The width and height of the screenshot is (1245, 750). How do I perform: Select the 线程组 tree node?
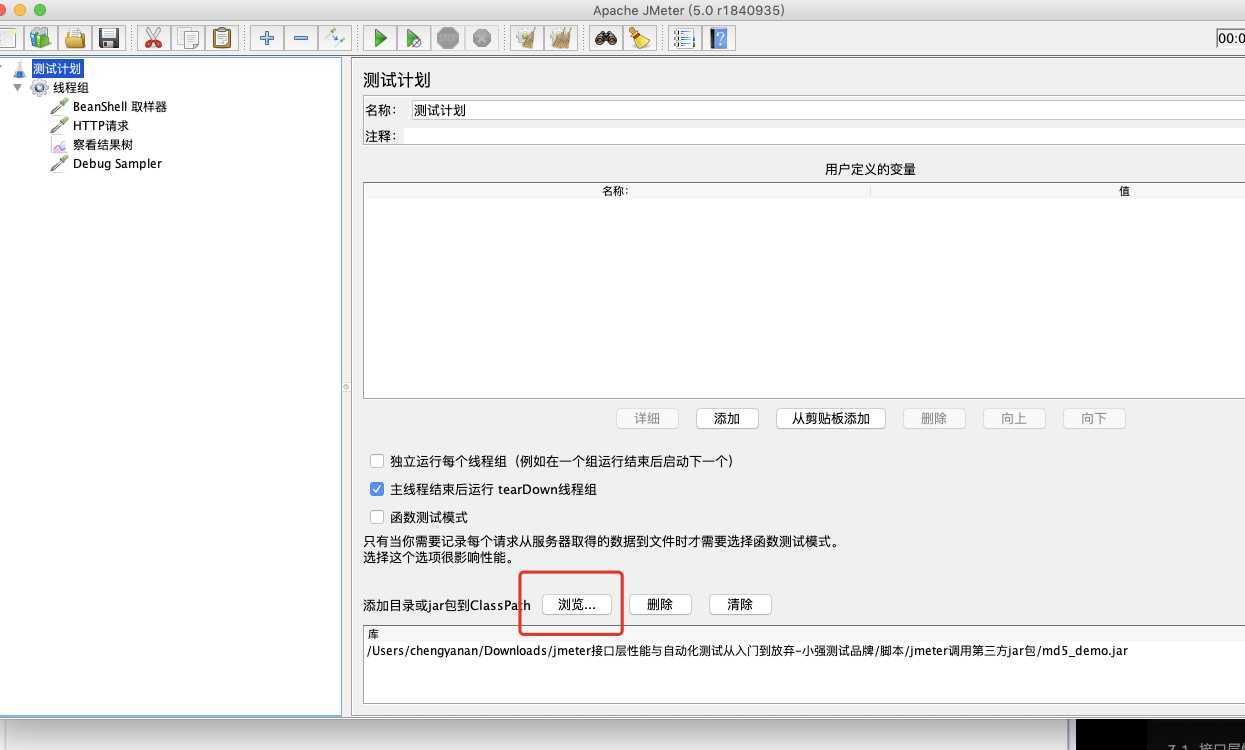pos(70,88)
